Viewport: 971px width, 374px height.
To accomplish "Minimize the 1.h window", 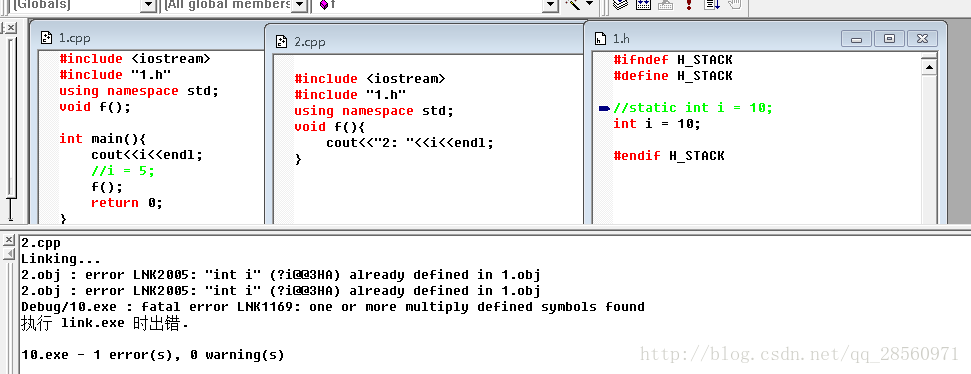I will [x=857, y=39].
